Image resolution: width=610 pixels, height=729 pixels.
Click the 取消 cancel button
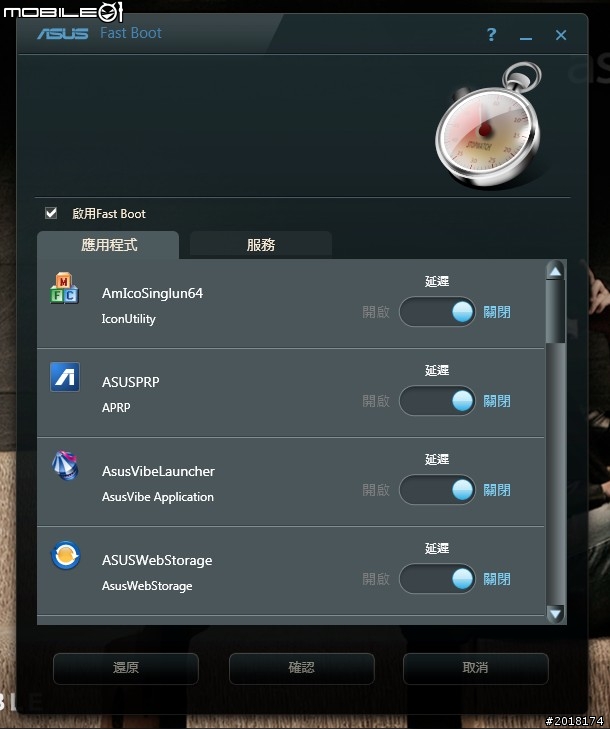[x=476, y=668]
